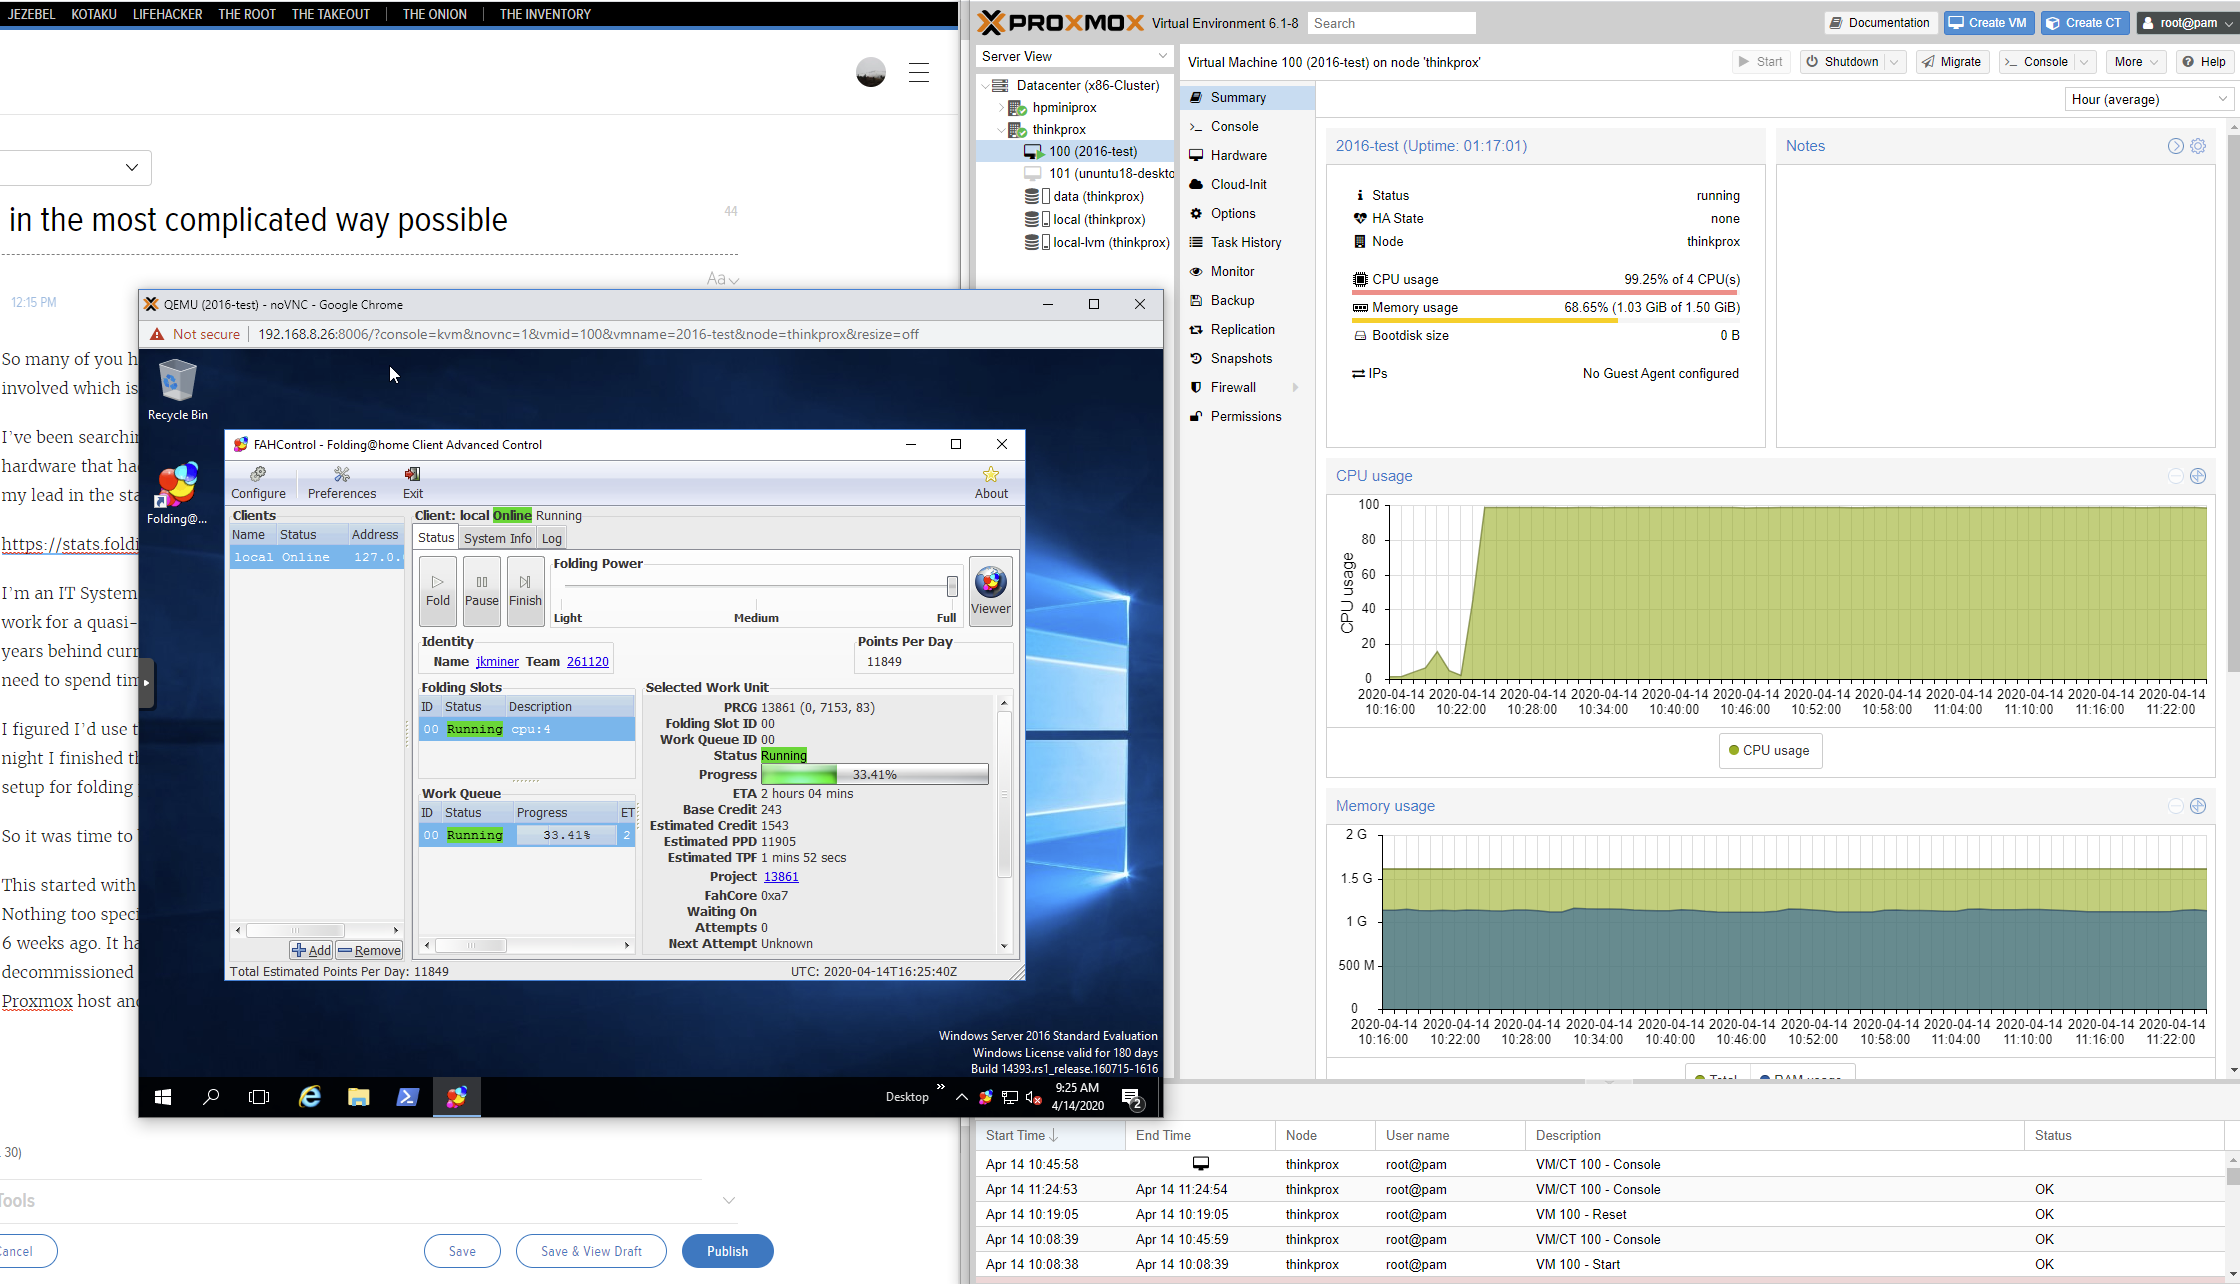Screen dimensions: 2240x1284
Task: Sort task log by Start Time column
Action: tap(1049, 1135)
